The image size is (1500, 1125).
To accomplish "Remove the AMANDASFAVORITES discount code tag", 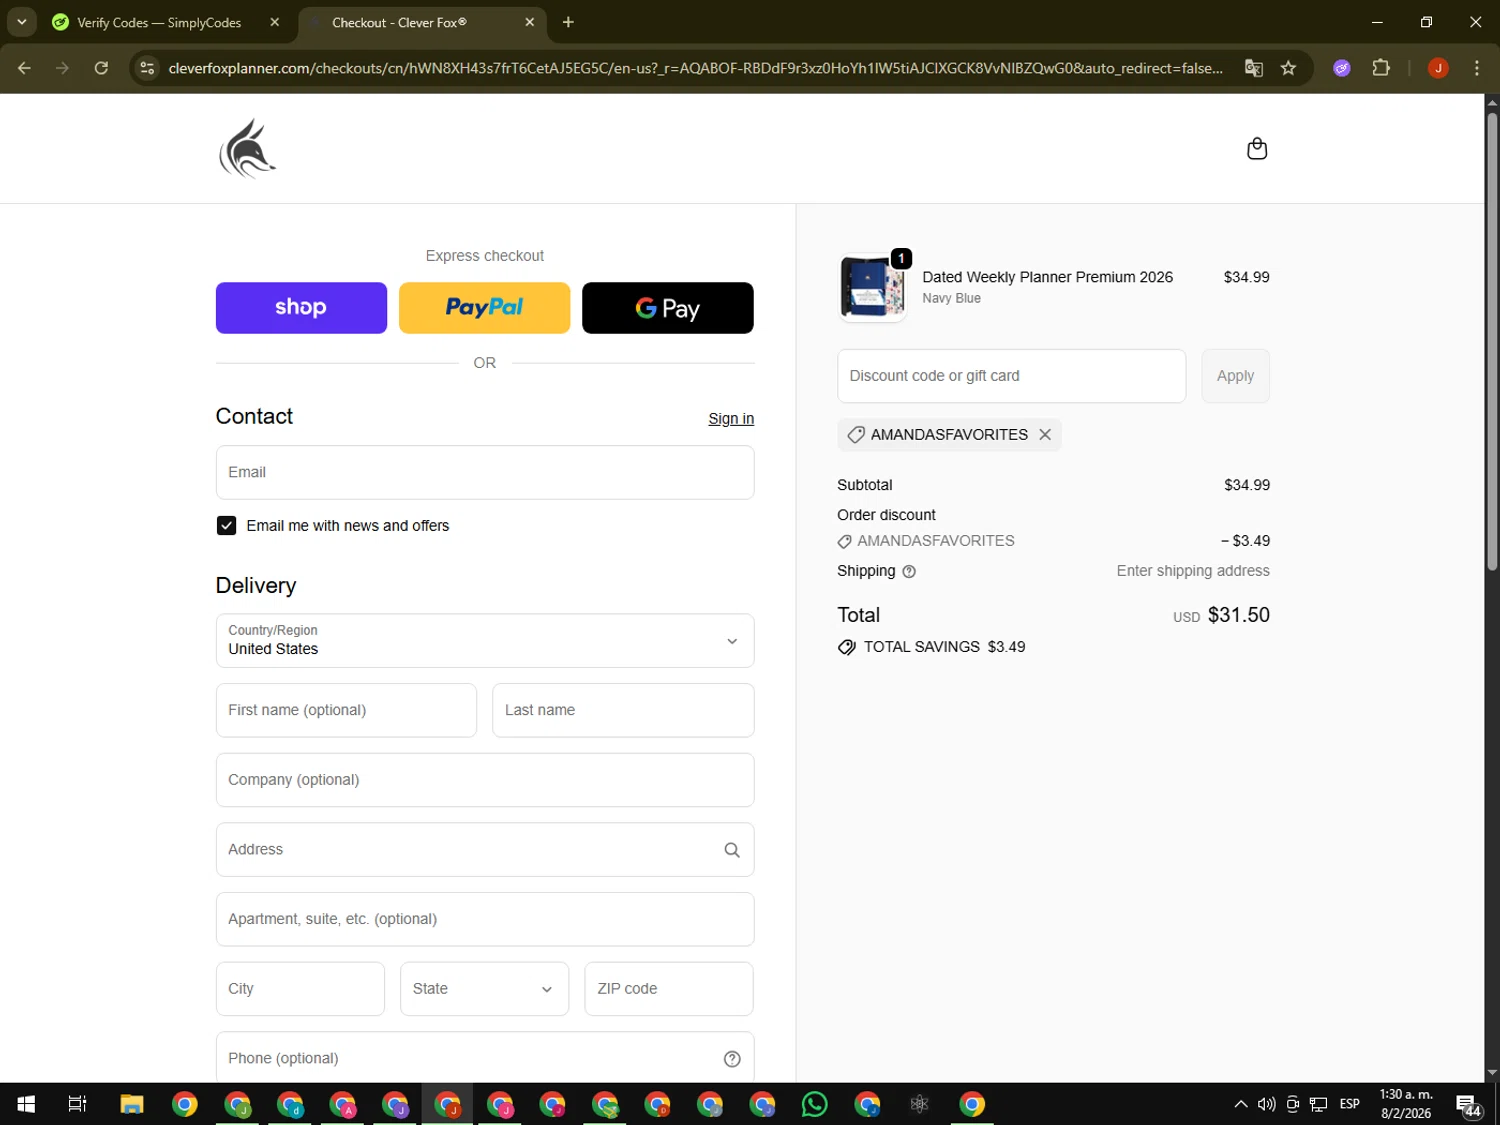I will (x=1045, y=434).
